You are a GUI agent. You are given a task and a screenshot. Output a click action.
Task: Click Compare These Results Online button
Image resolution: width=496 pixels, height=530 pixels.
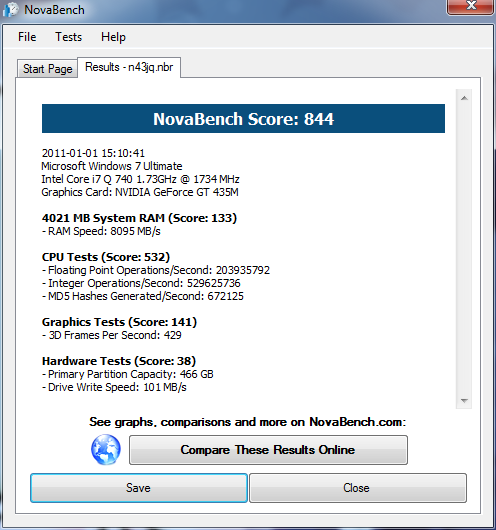[268, 450]
